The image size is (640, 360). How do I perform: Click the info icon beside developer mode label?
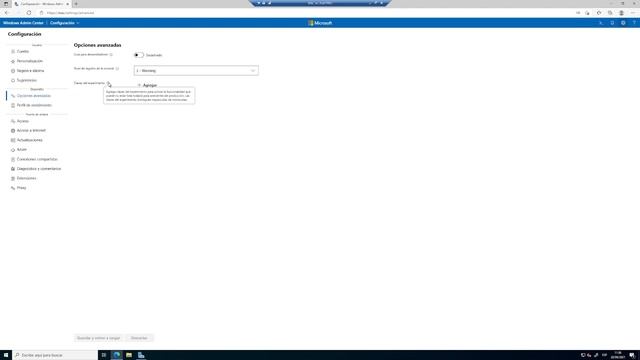click(x=111, y=54)
